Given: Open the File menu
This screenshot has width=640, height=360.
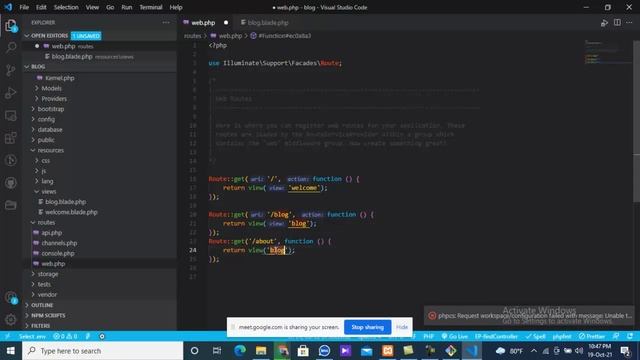Looking at the screenshot, I should pos(24,7).
